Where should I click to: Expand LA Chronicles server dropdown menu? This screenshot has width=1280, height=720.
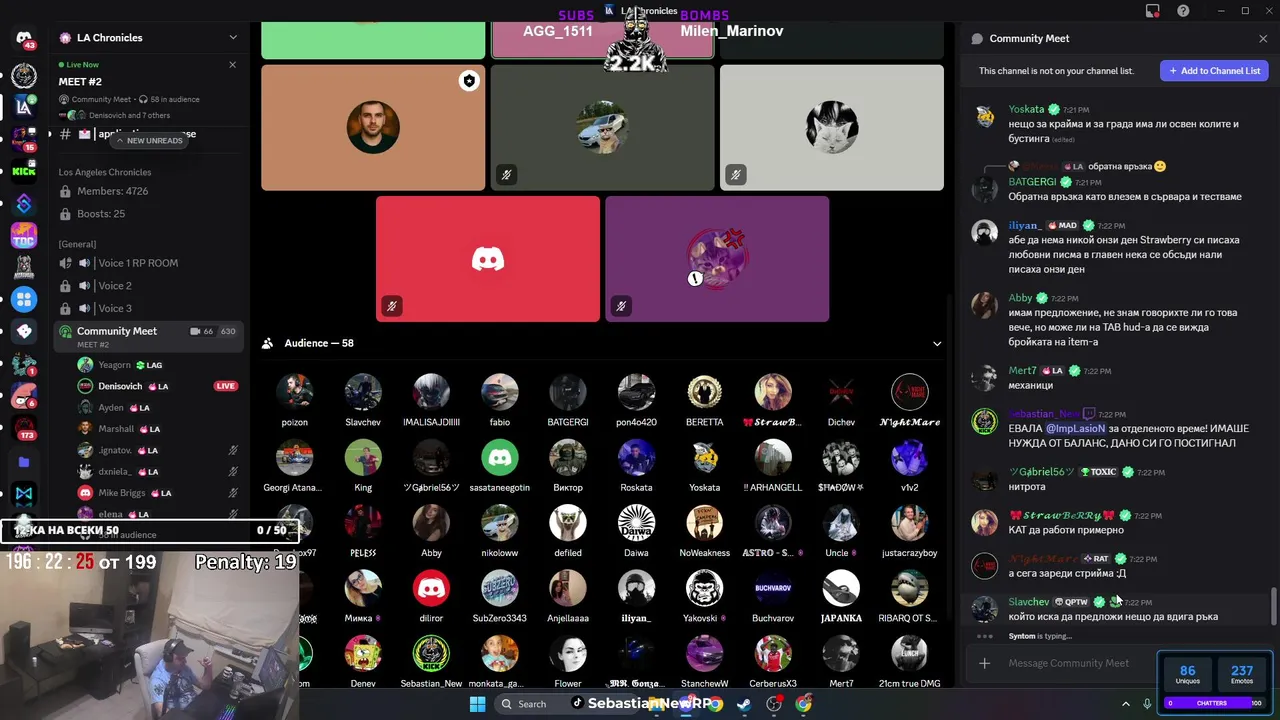click(x=233, y=38)
